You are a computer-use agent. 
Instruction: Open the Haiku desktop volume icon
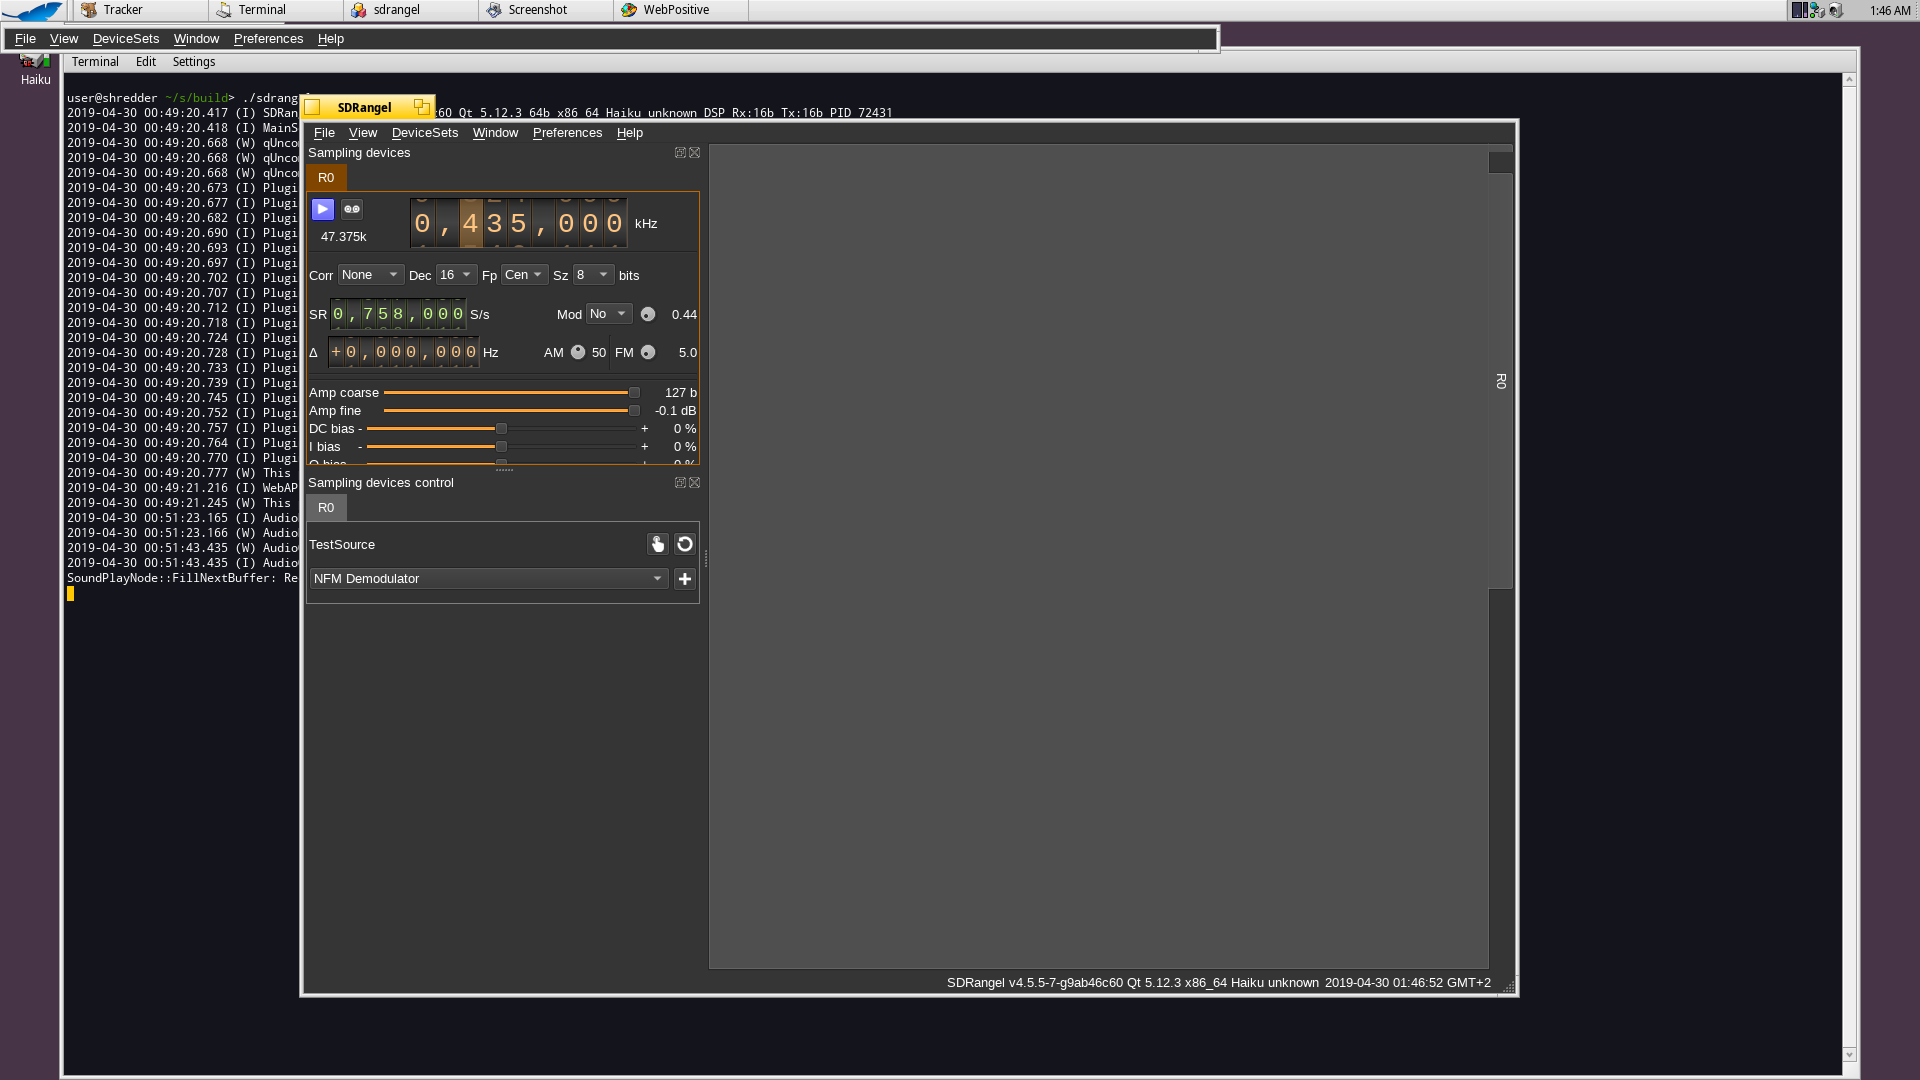(35, 68)
